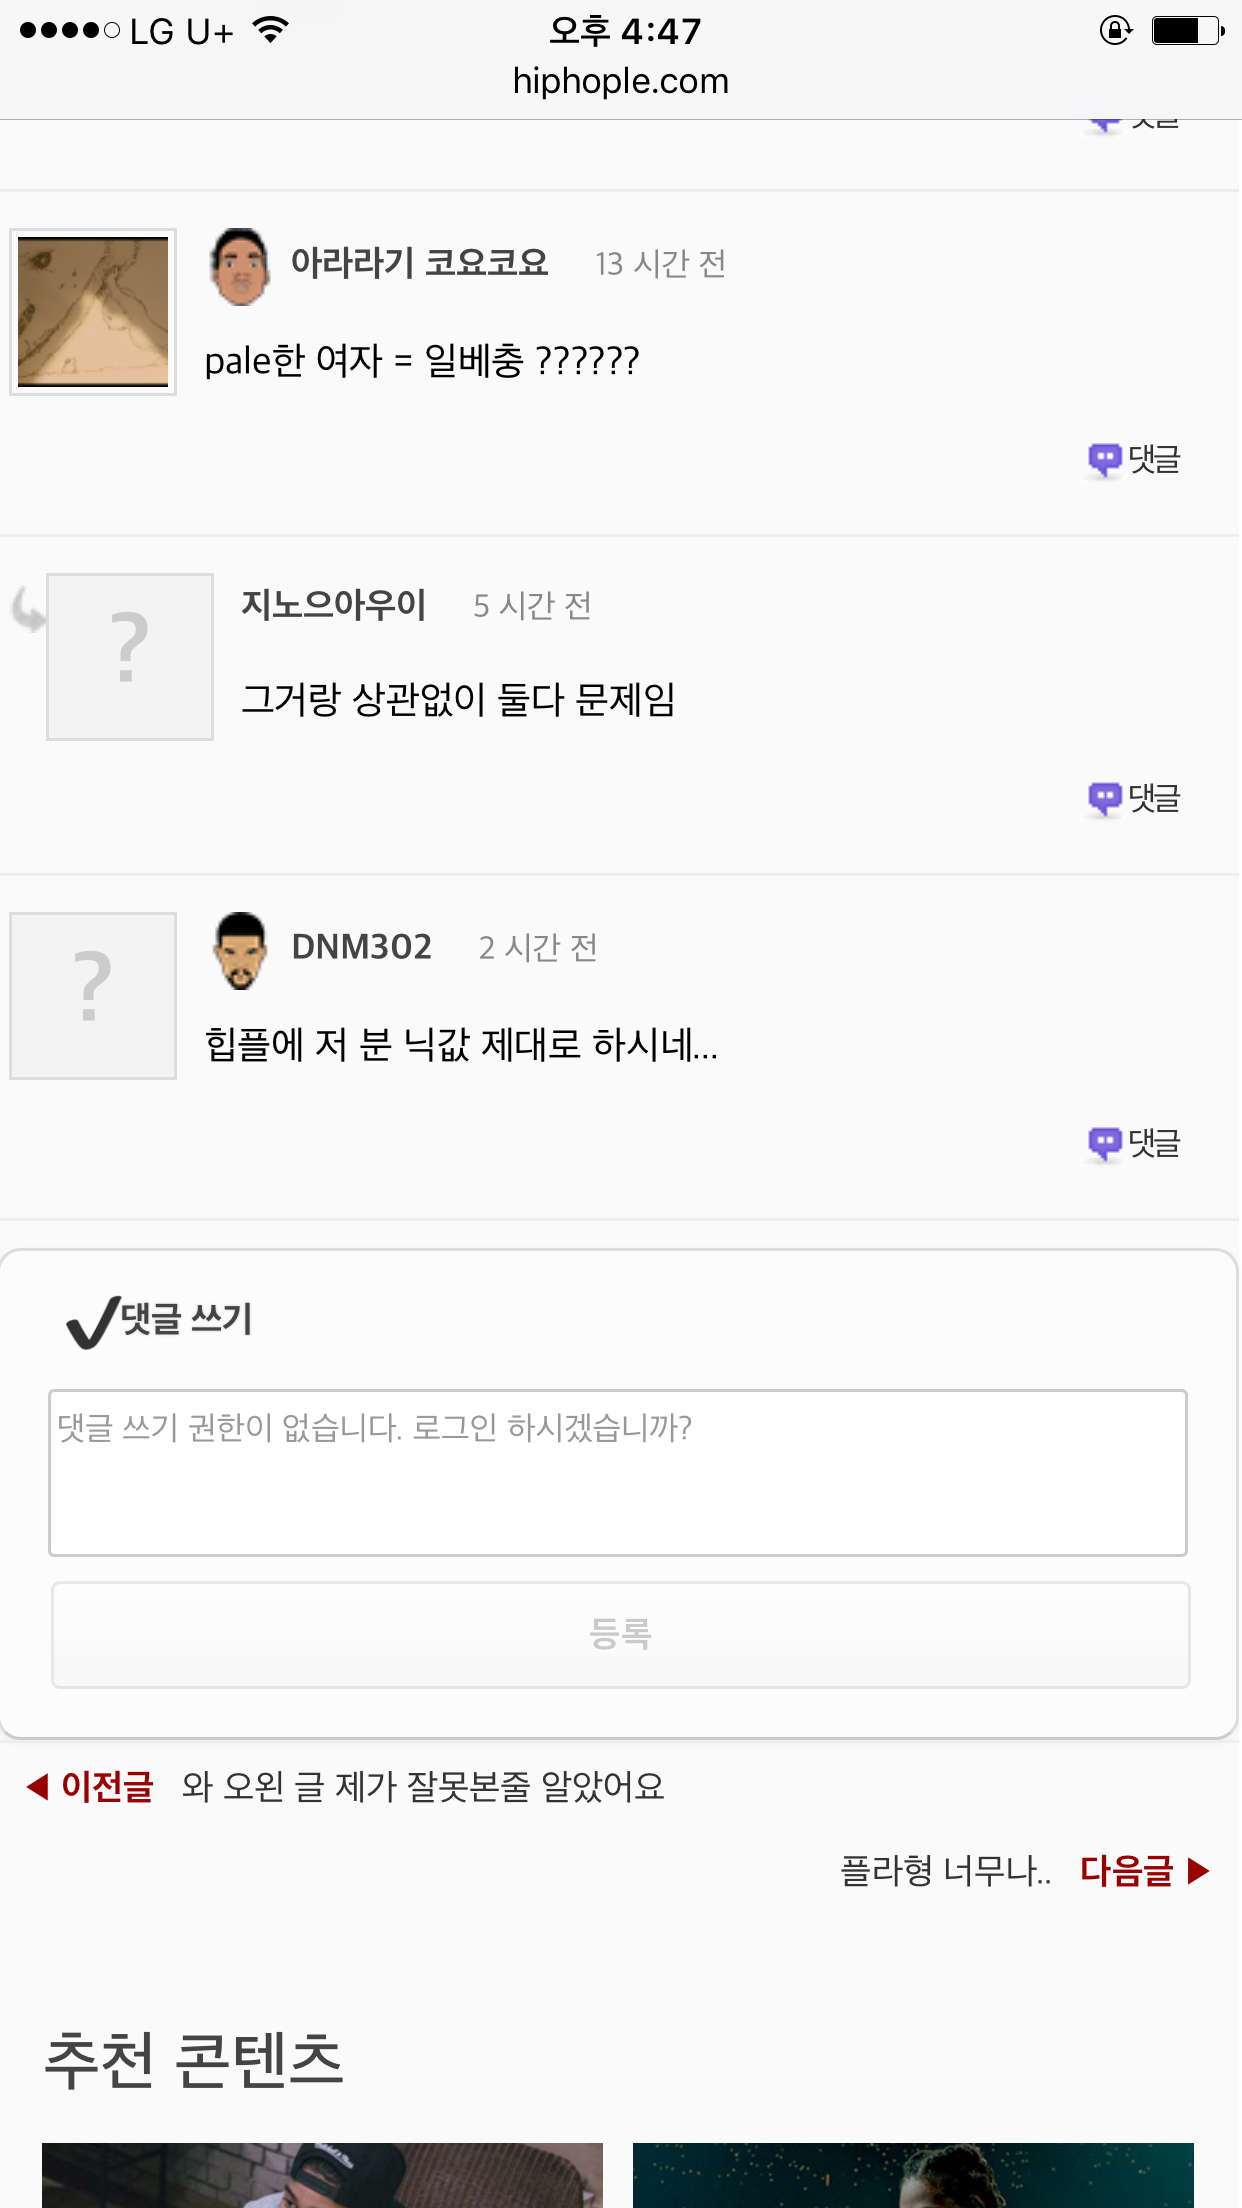
Task: Tap the bearded badge beside DNM302
Action: [x=240, y=950]
